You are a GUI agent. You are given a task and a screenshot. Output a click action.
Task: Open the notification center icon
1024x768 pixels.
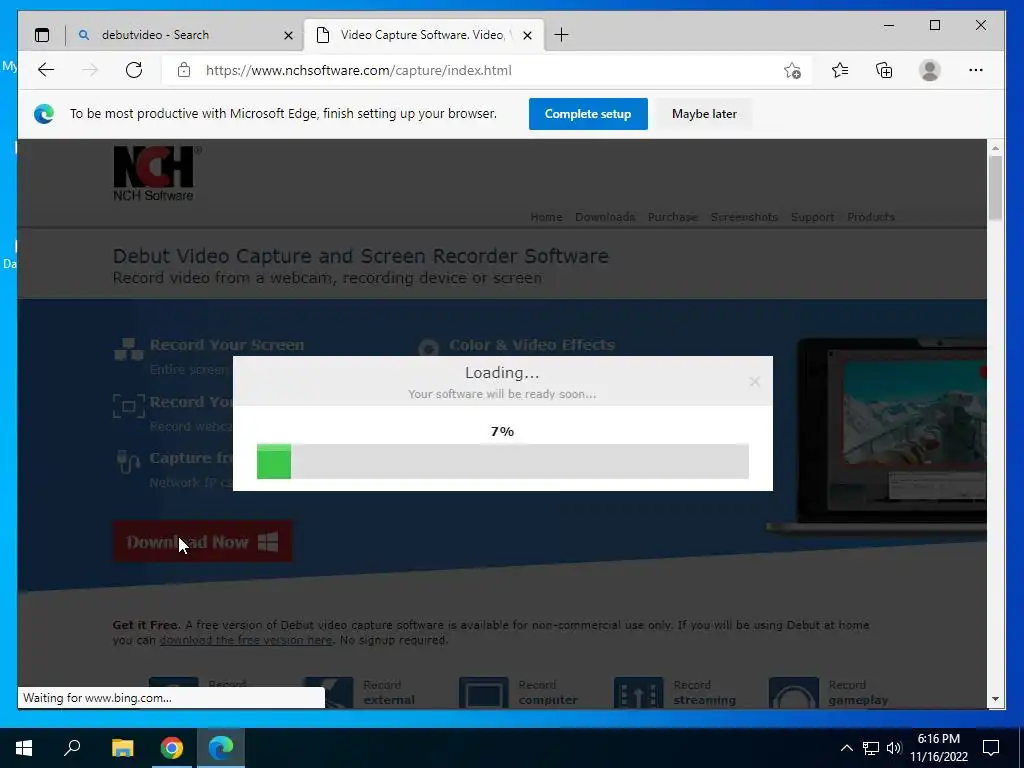click(x=991, y=748)
